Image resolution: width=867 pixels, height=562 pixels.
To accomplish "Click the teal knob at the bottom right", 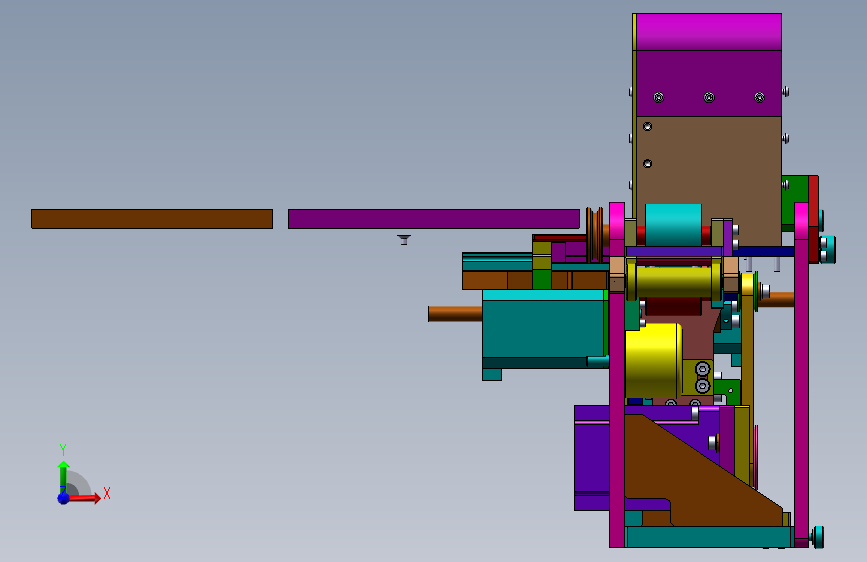I will pos(818,537).
